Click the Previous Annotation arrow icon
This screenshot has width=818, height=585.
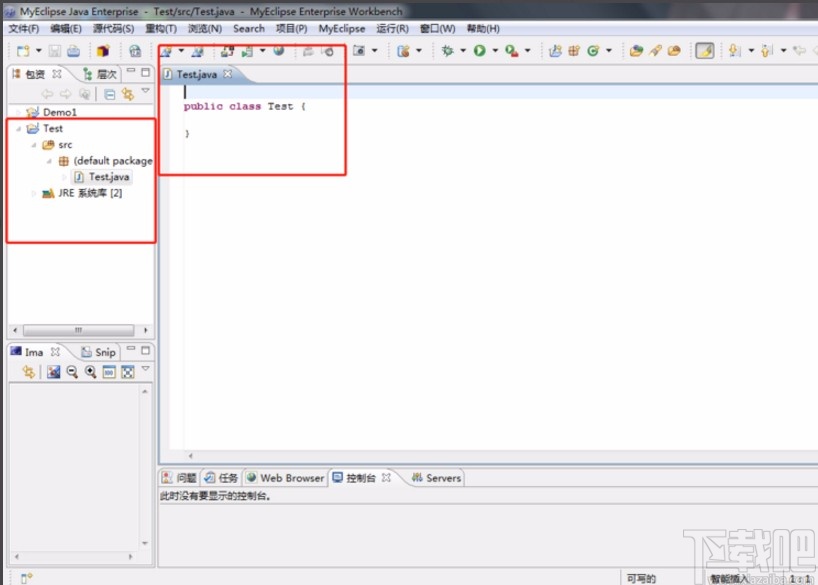click(767, 51)
